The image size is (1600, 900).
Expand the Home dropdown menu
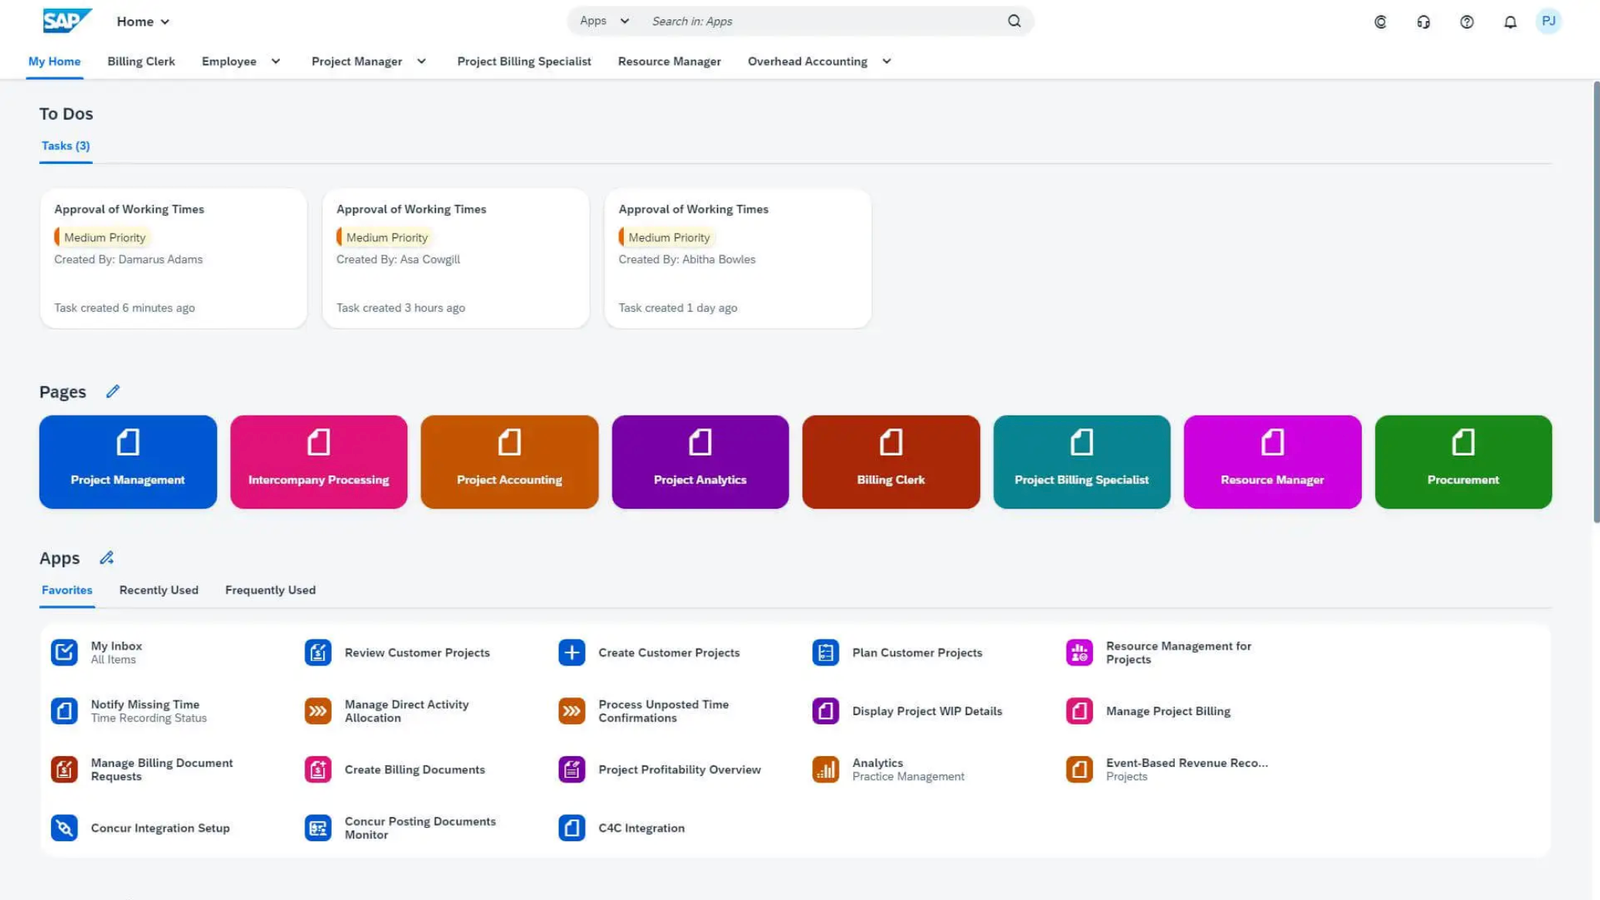(x=143, y=21)
